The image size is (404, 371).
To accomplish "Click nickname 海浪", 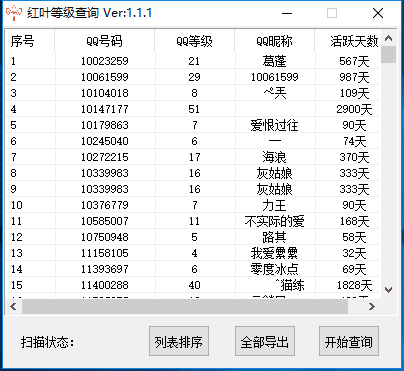I will 274,157.
